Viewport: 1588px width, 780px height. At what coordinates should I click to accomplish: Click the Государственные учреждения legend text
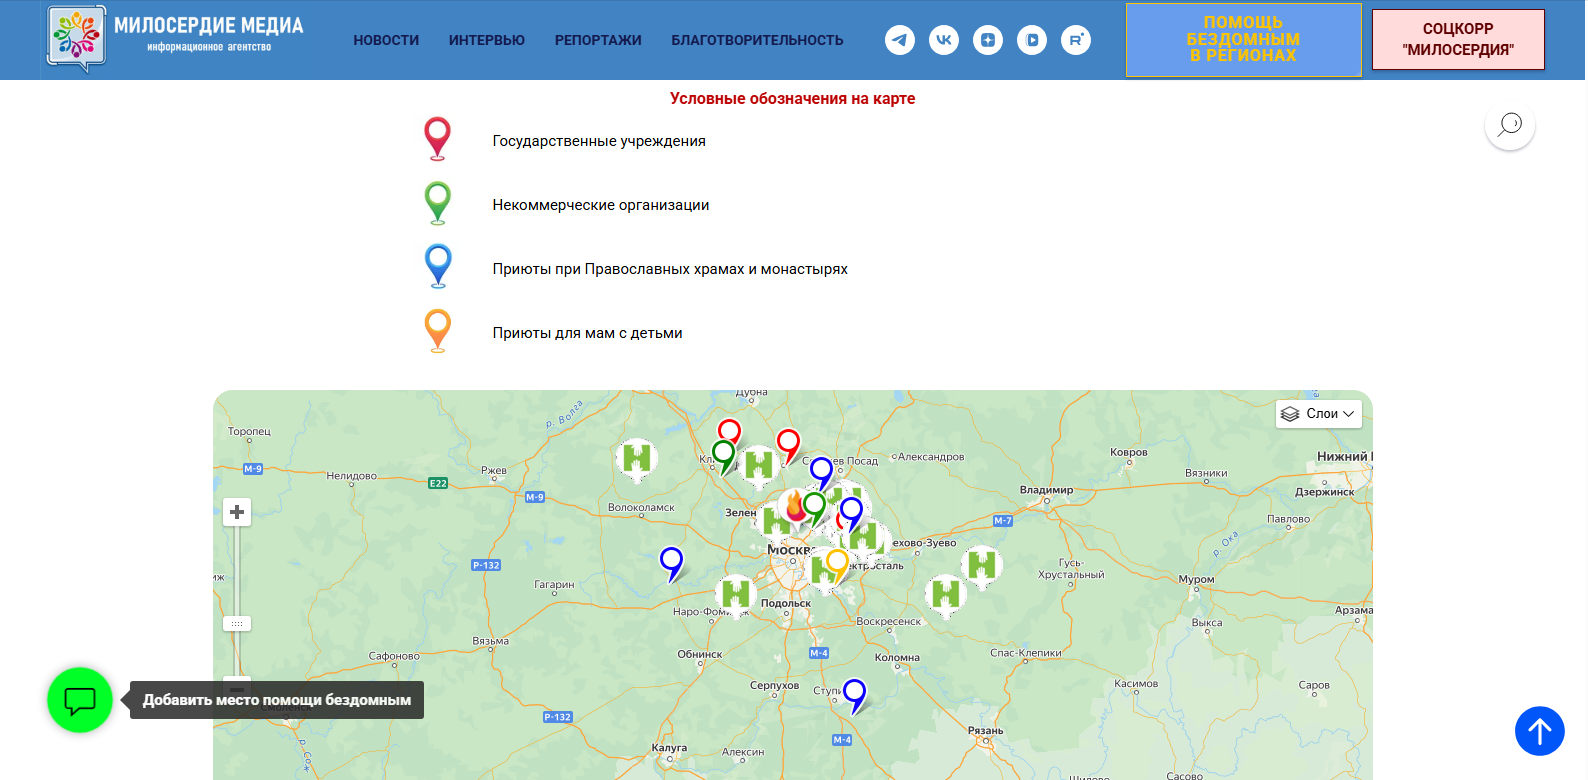[x=599, y=141]
